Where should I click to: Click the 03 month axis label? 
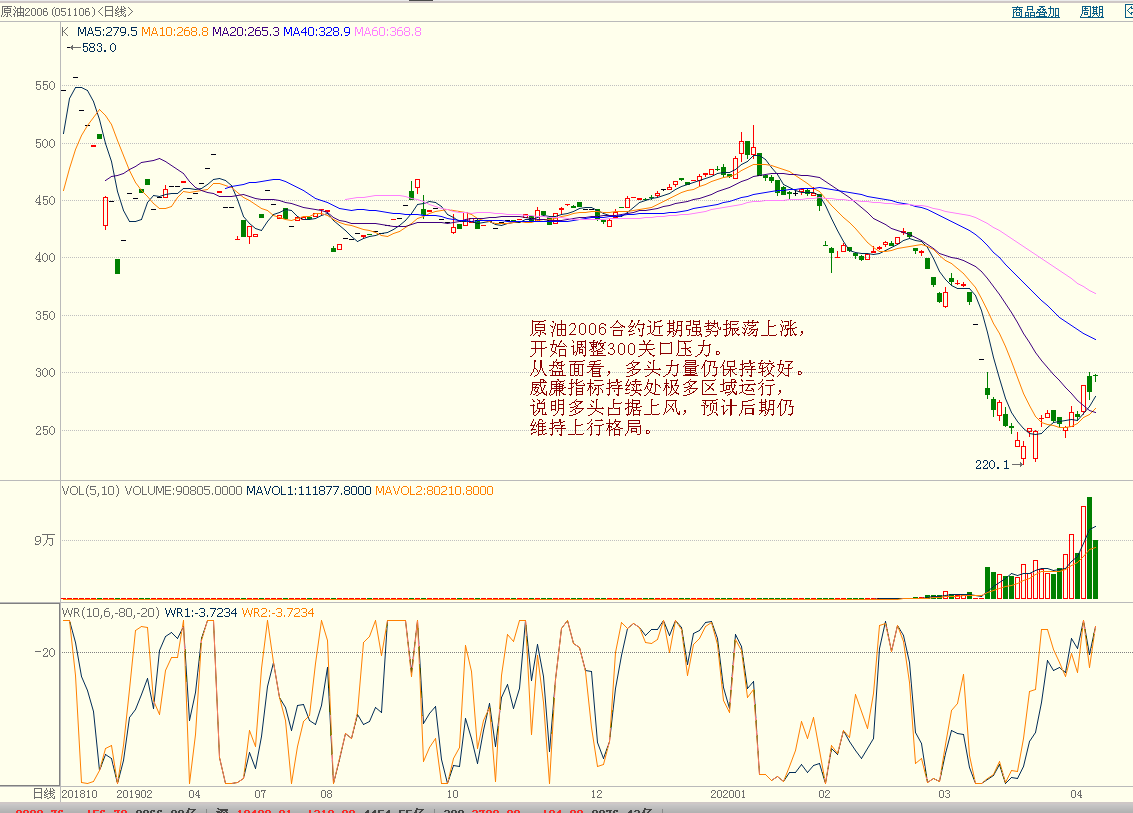coord(944,794)
